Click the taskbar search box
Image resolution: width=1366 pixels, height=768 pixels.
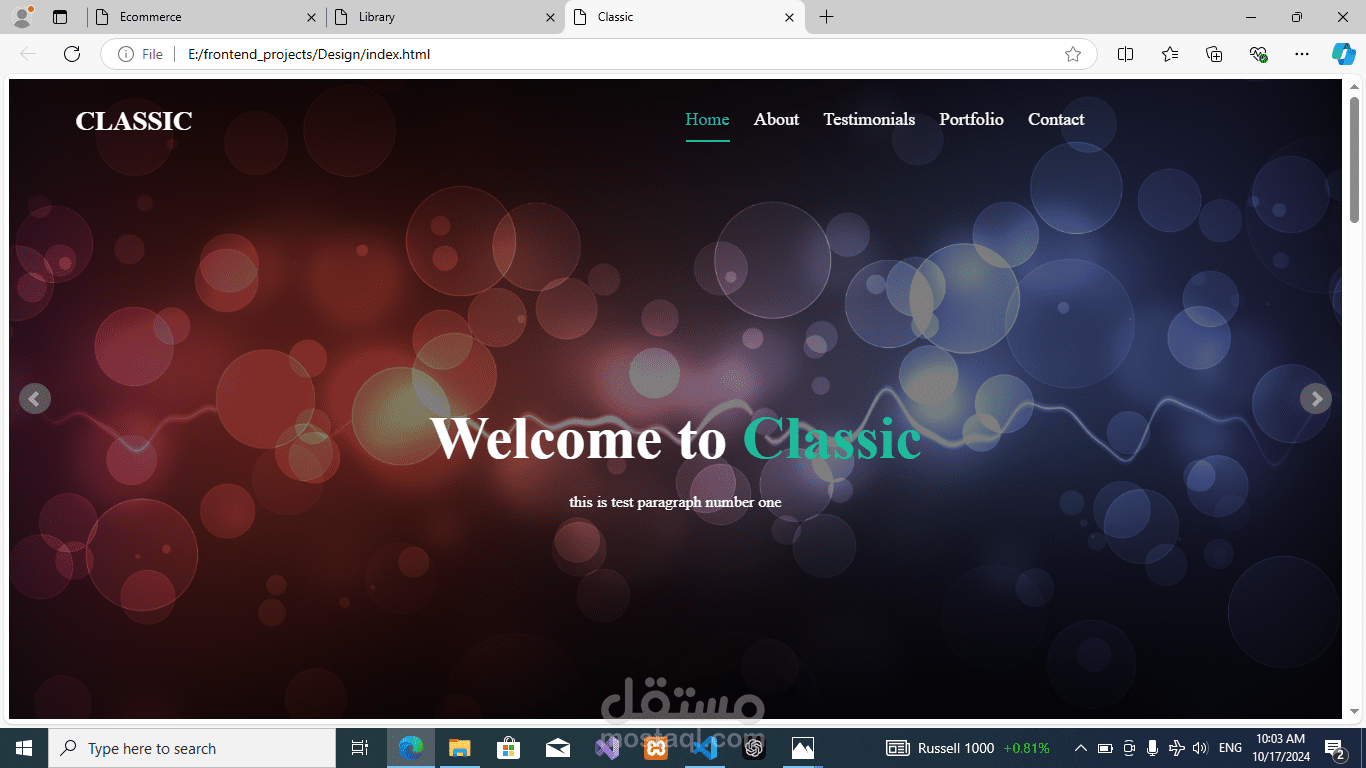point(192,748)
